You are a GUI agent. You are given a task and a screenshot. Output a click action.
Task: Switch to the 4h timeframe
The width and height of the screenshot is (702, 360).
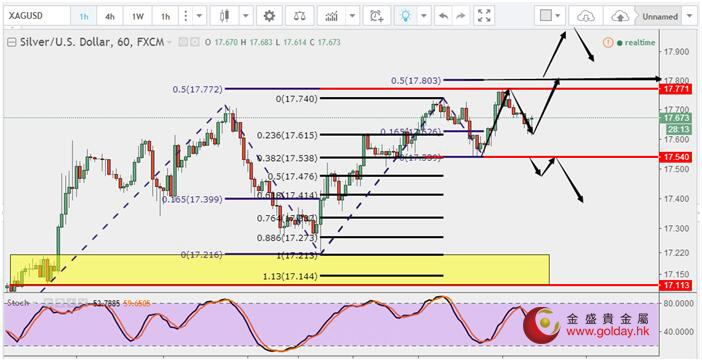110,17
